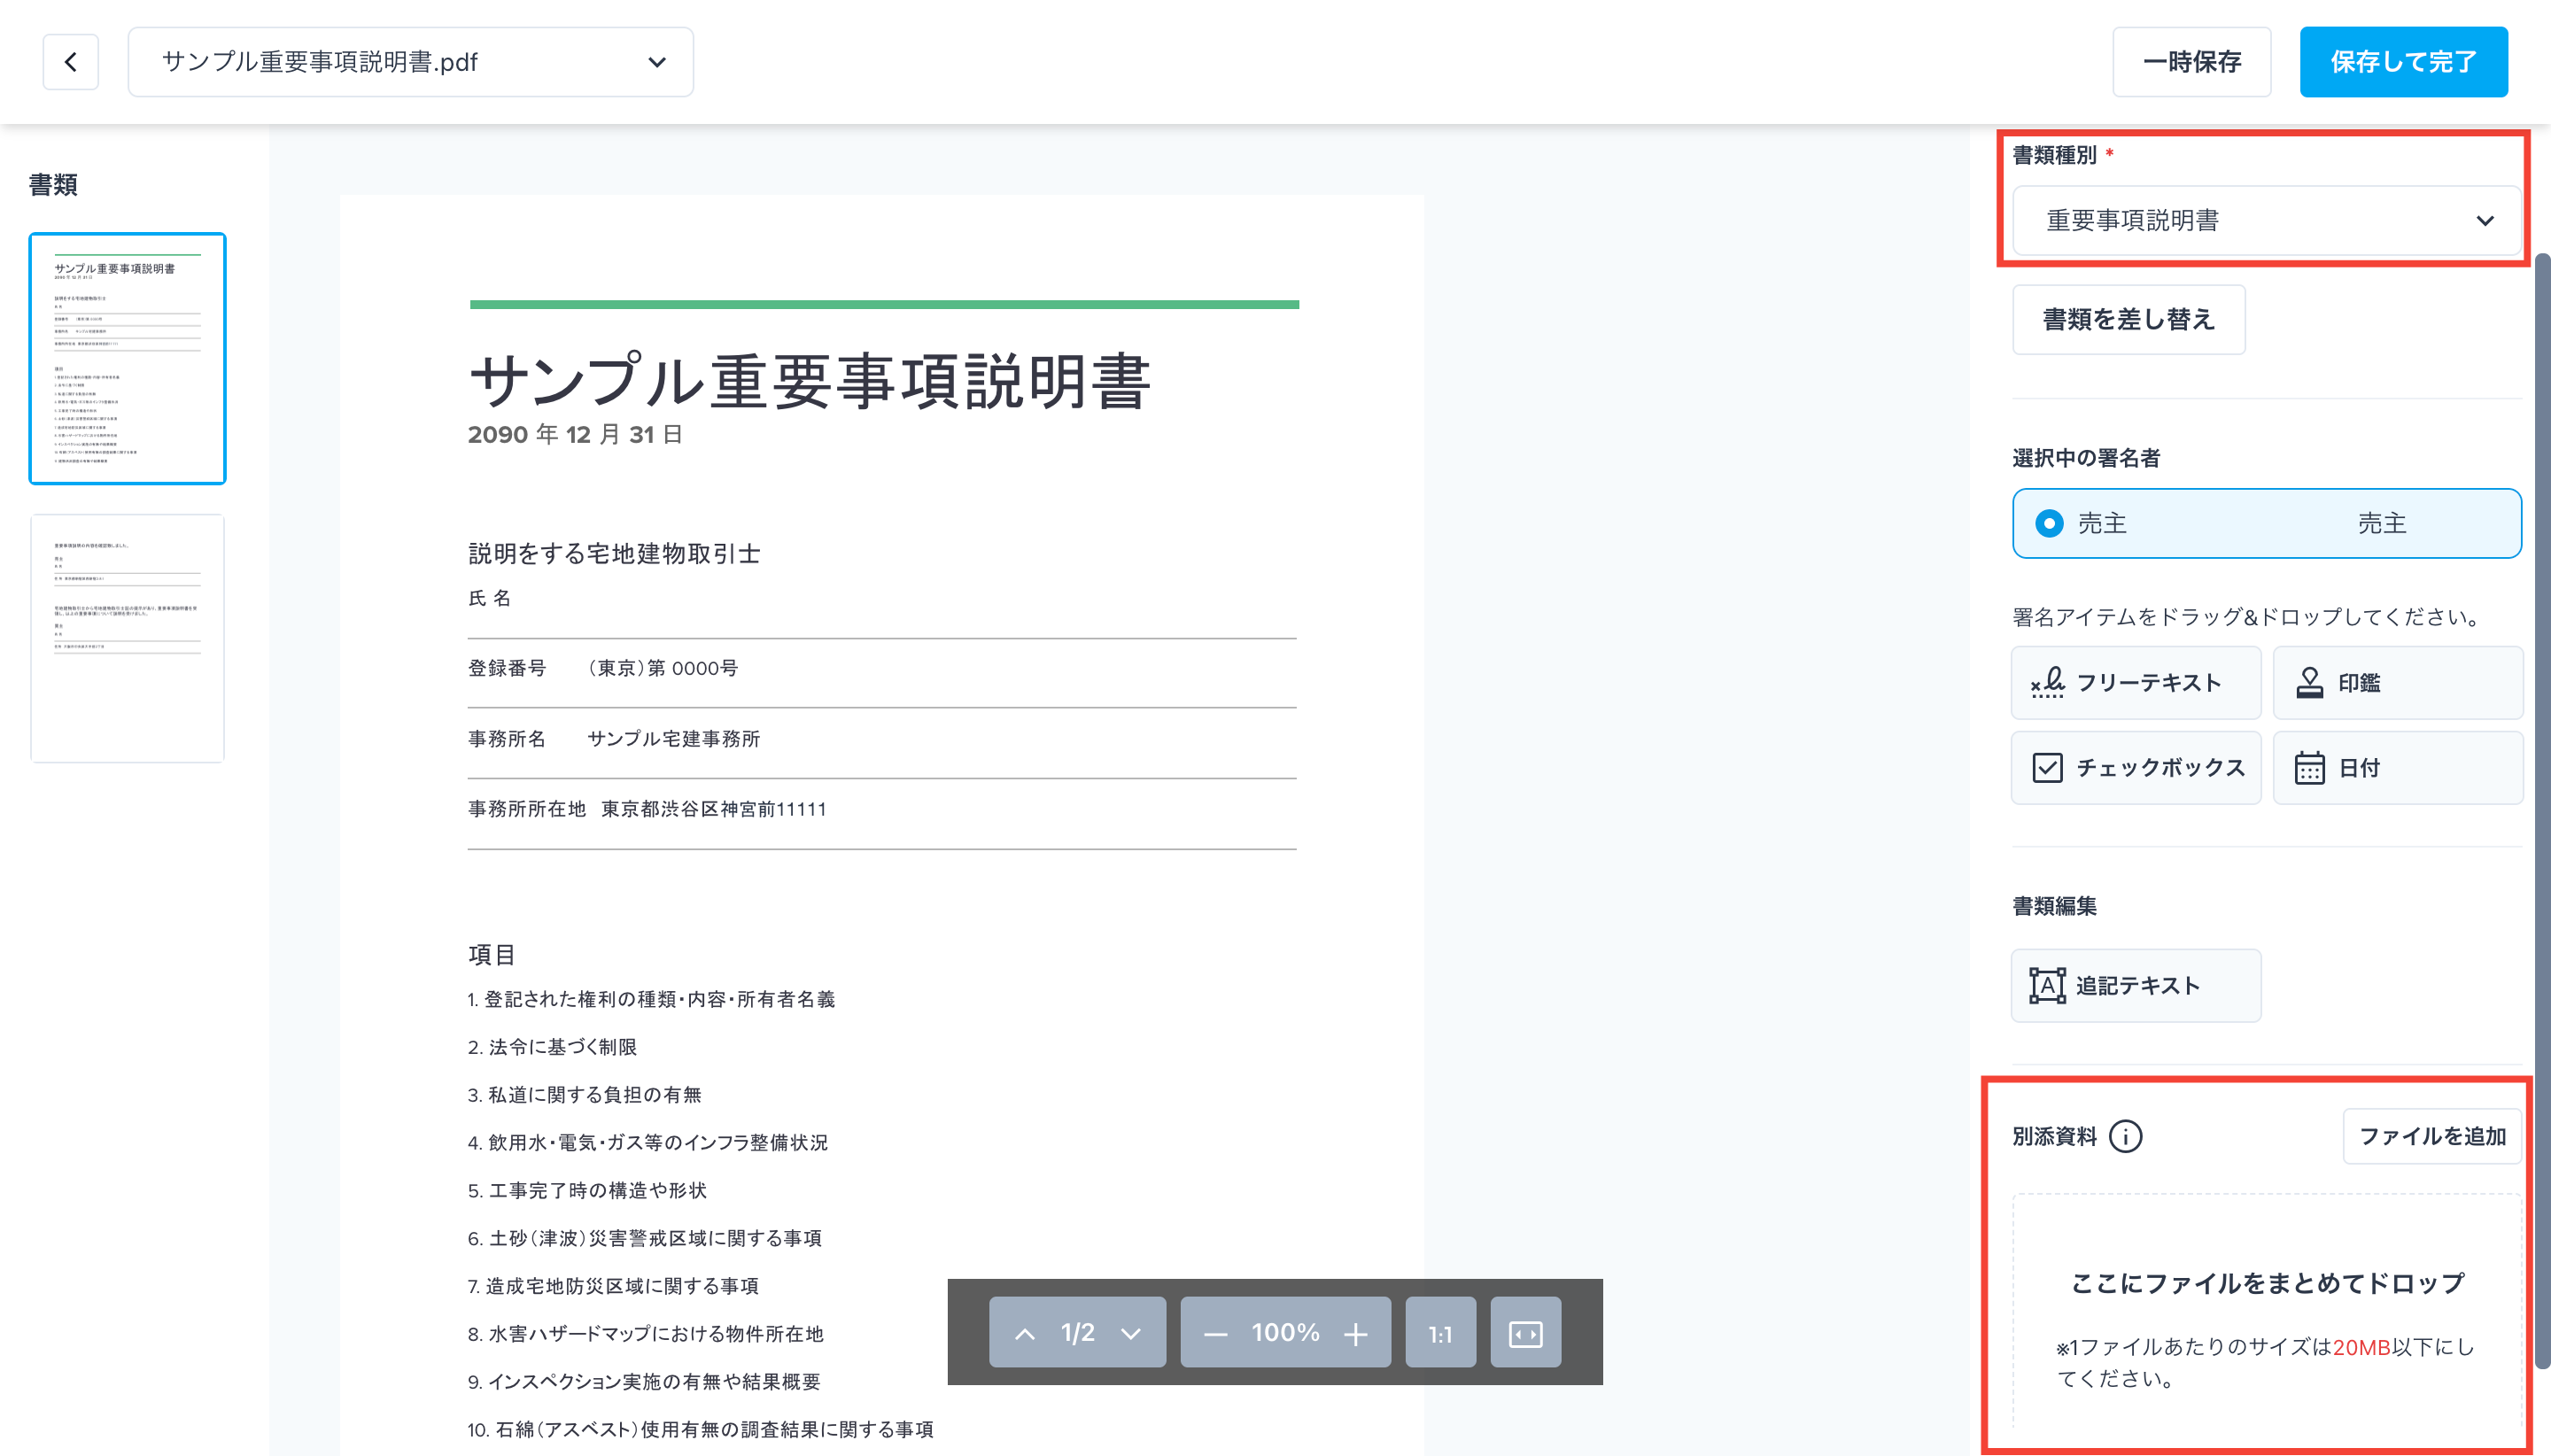Click item 7. 造成宅地防災区域に関する事項

[613, 1286]
